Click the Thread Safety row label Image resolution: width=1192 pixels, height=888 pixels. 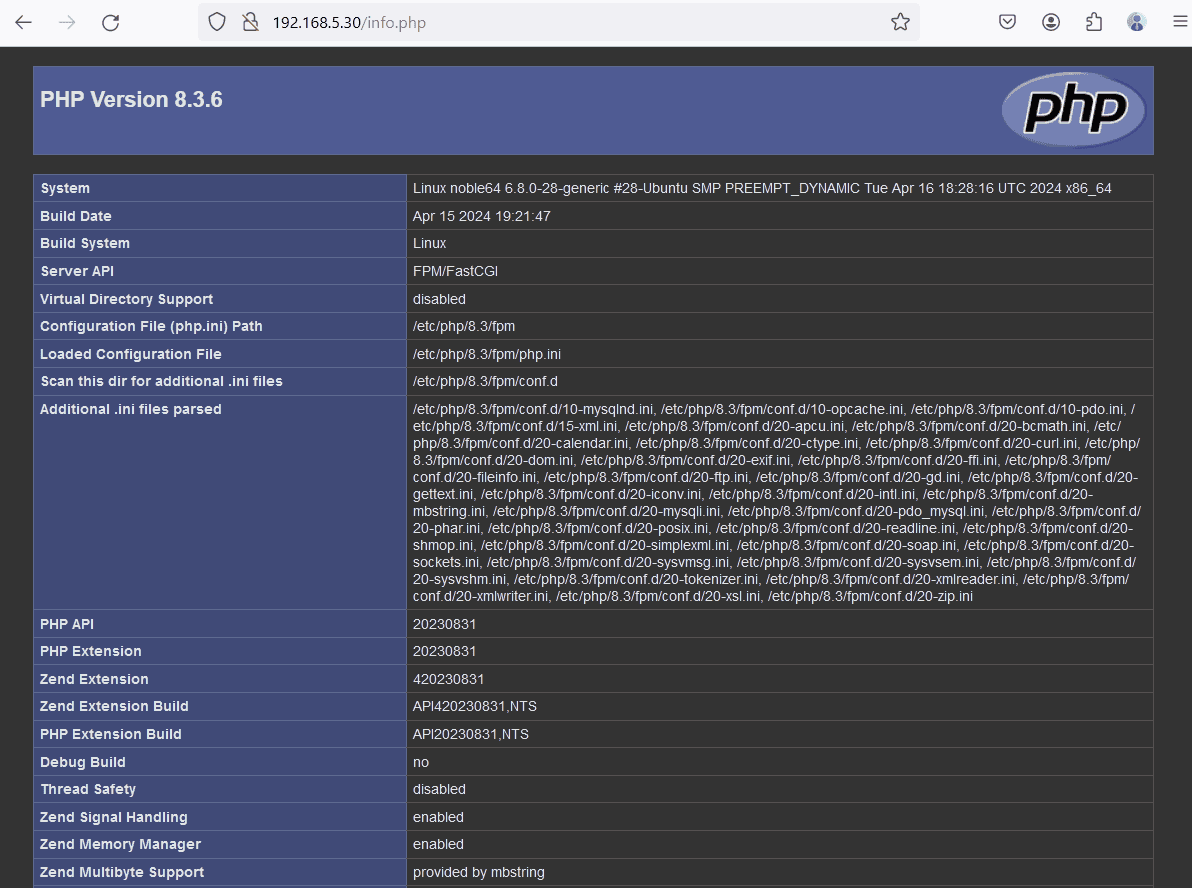coord(88,789)
